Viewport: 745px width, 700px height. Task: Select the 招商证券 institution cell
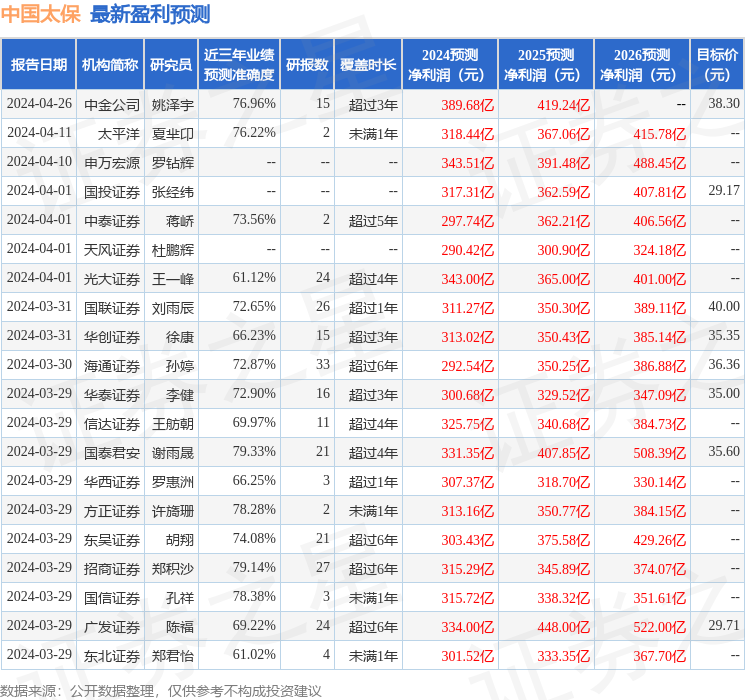tap(112, 568)
